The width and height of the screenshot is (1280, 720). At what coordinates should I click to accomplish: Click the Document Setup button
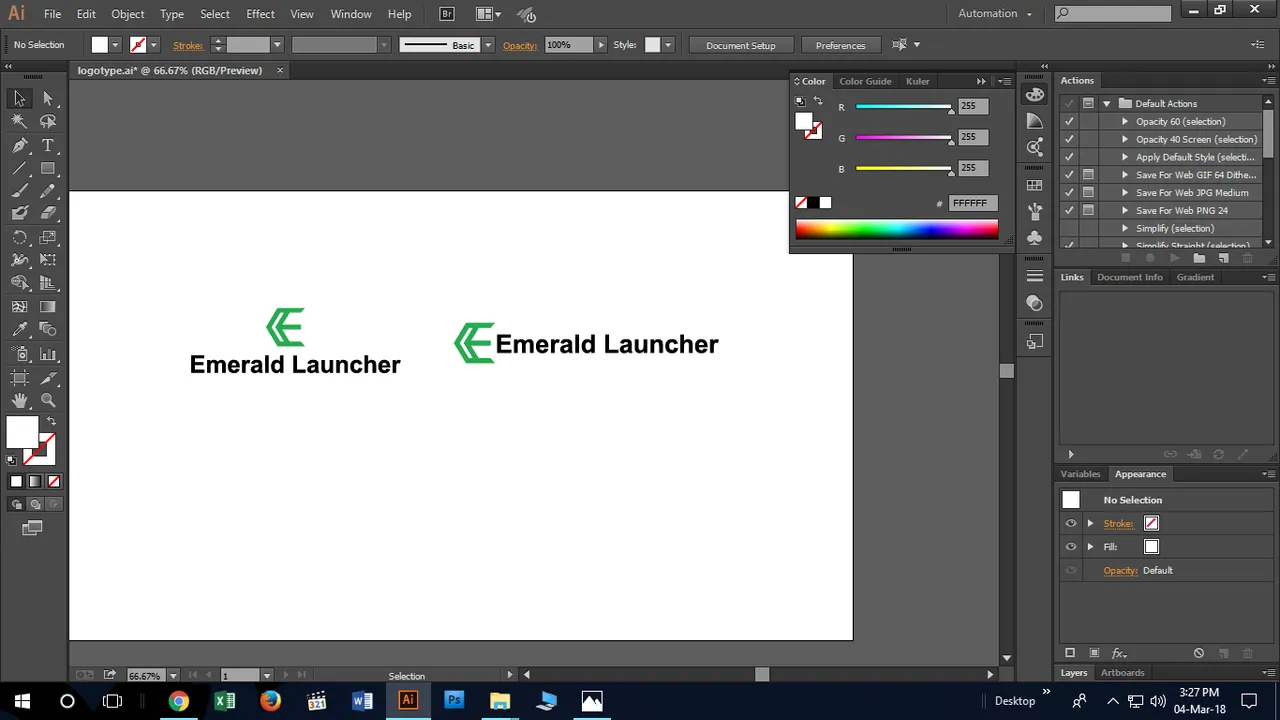[741, 45]
